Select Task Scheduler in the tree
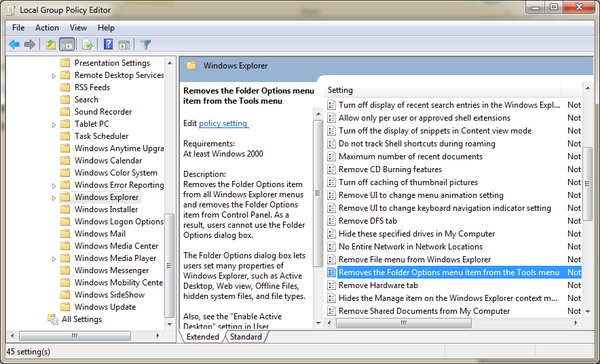 [101, 136]
